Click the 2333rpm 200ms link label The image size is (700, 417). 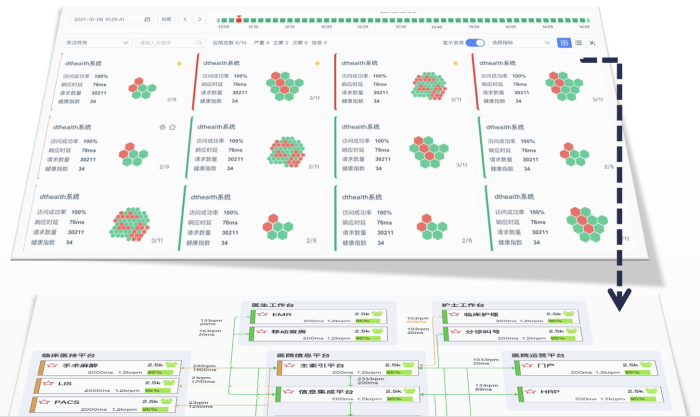[x=370, y=380]
